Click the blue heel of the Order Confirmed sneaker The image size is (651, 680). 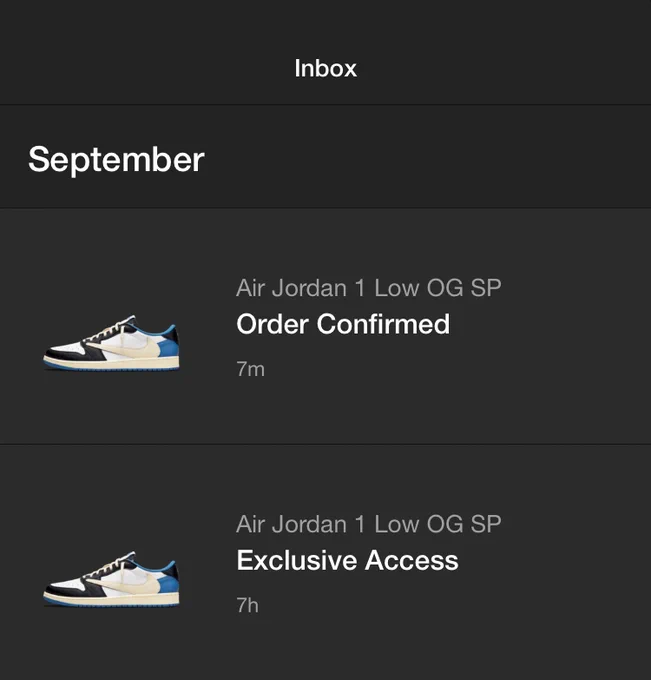click(168, 345)
